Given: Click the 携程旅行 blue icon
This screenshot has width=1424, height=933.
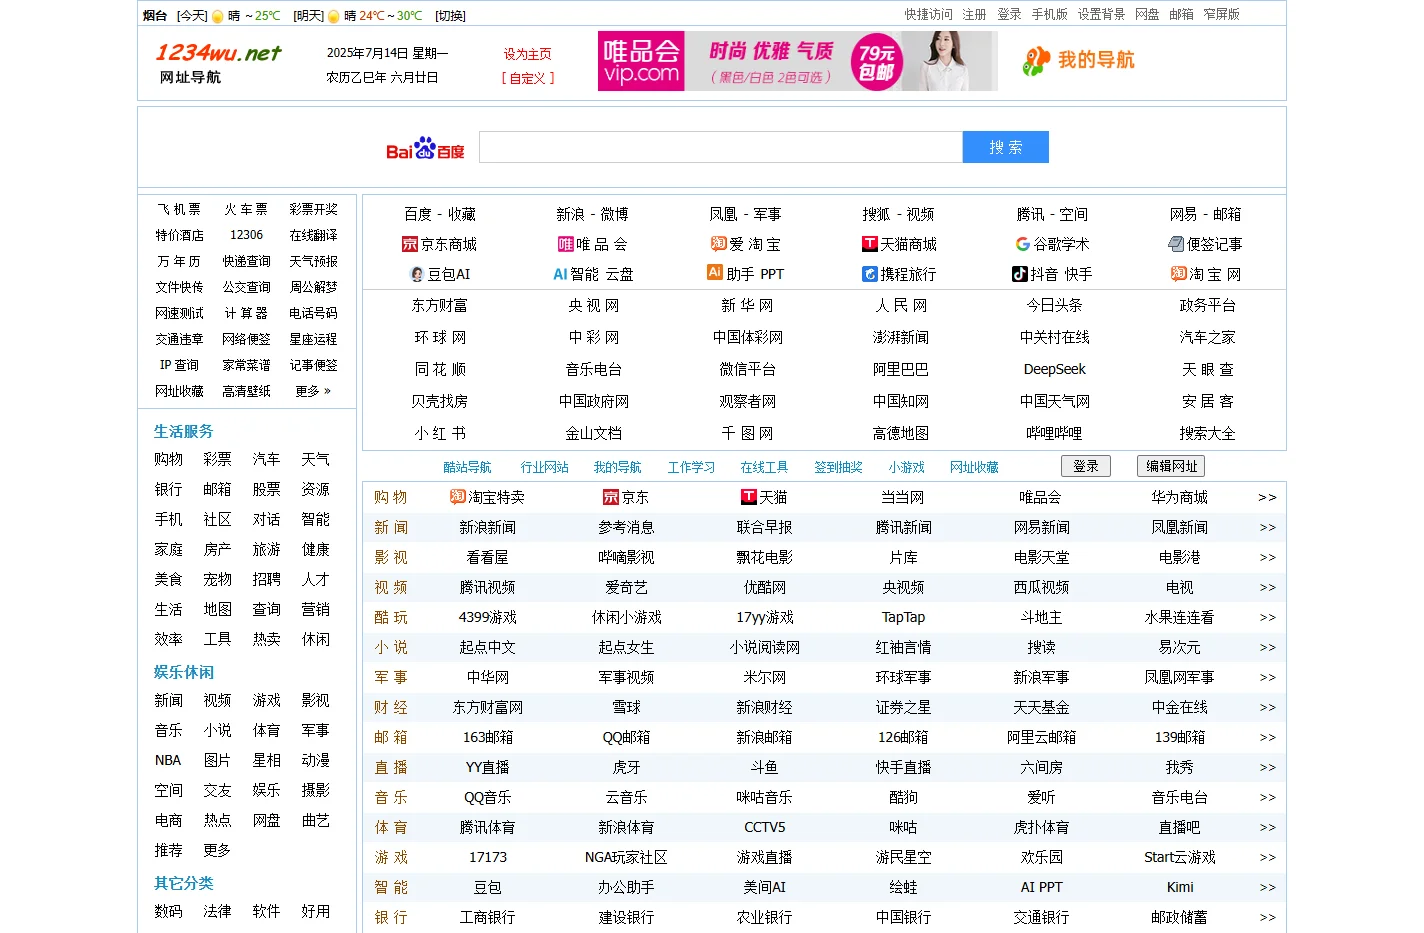Looking at the screenshot, I should pos(870,274).
